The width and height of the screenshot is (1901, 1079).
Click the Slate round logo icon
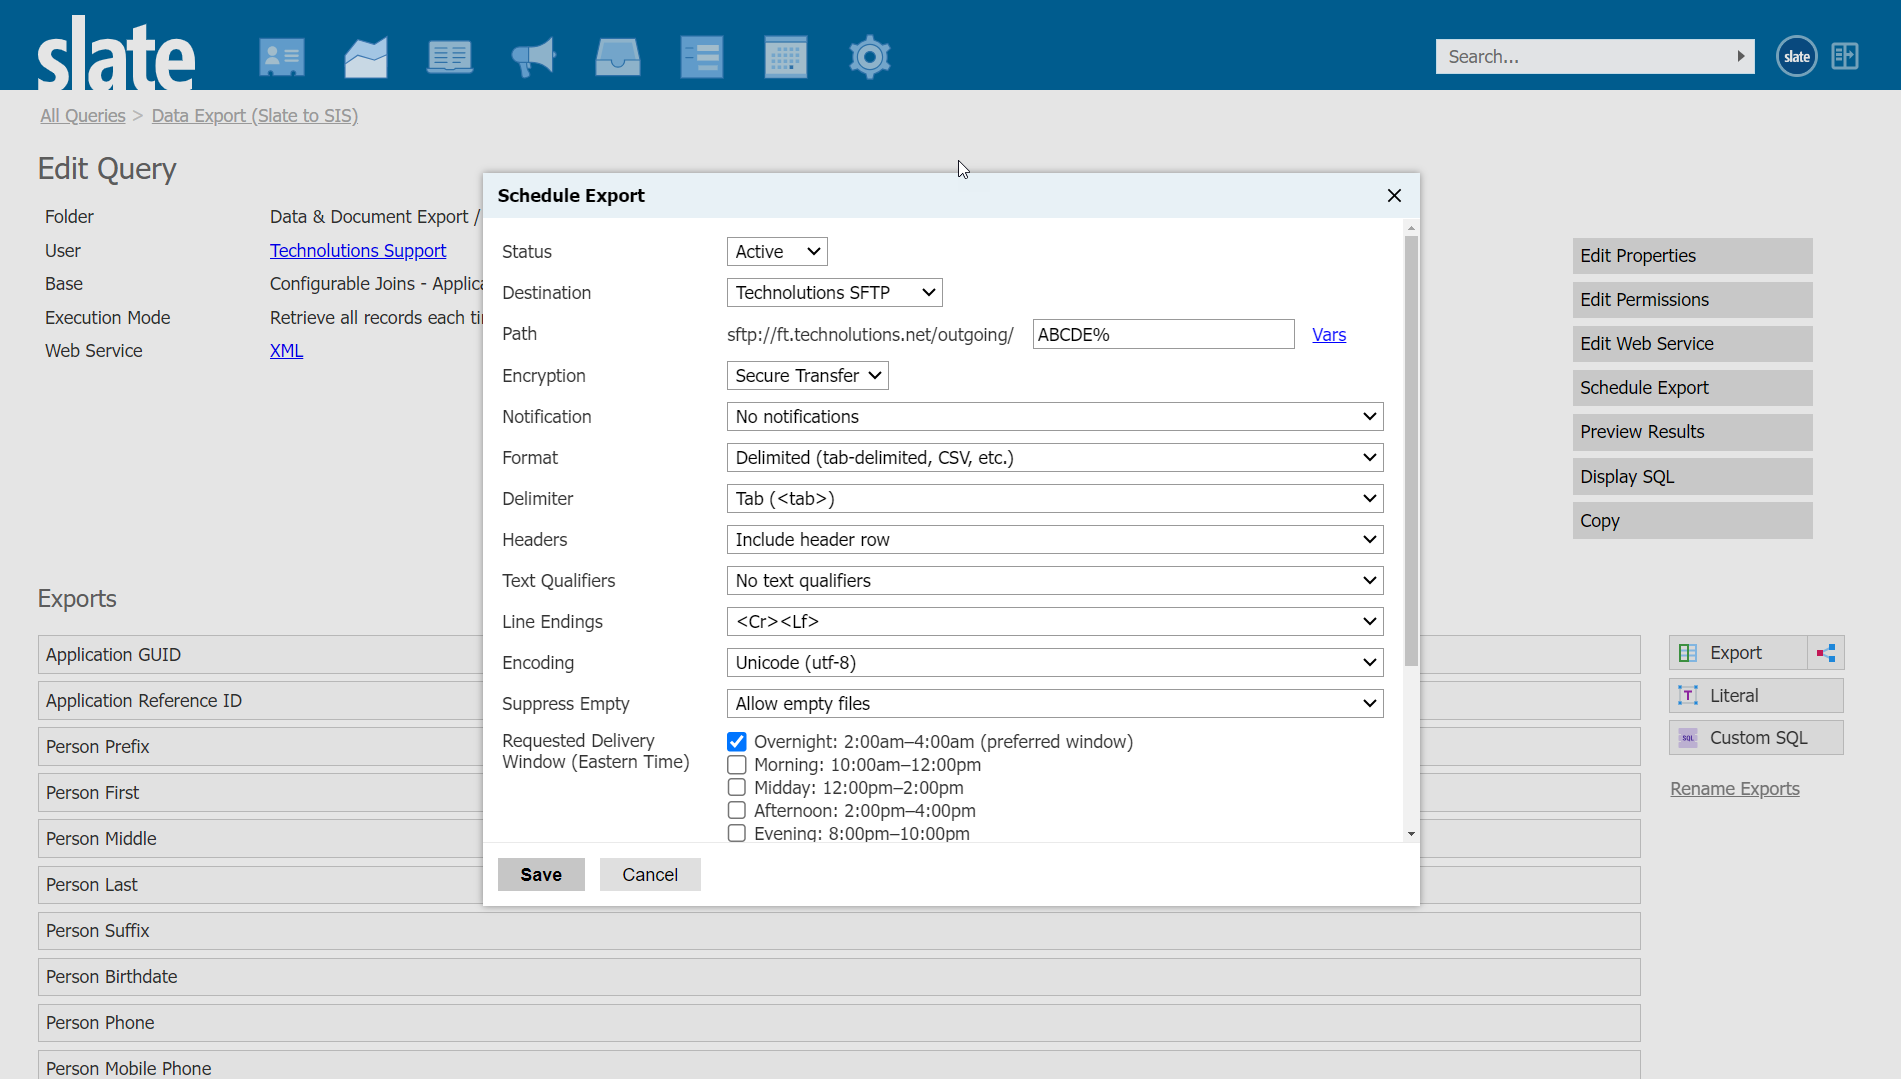(1796, 56)
